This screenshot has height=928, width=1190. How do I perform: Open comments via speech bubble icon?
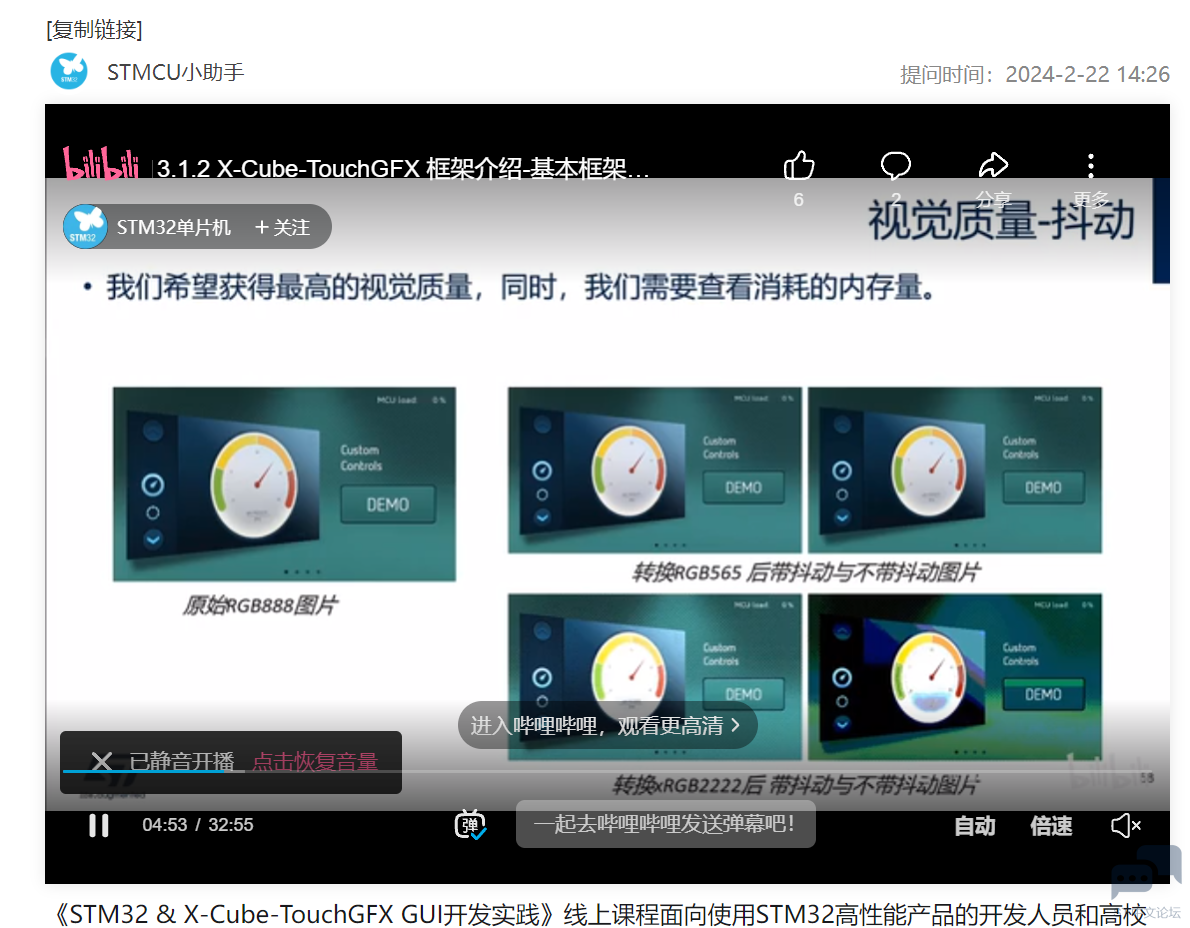click(x=896, y=165)
